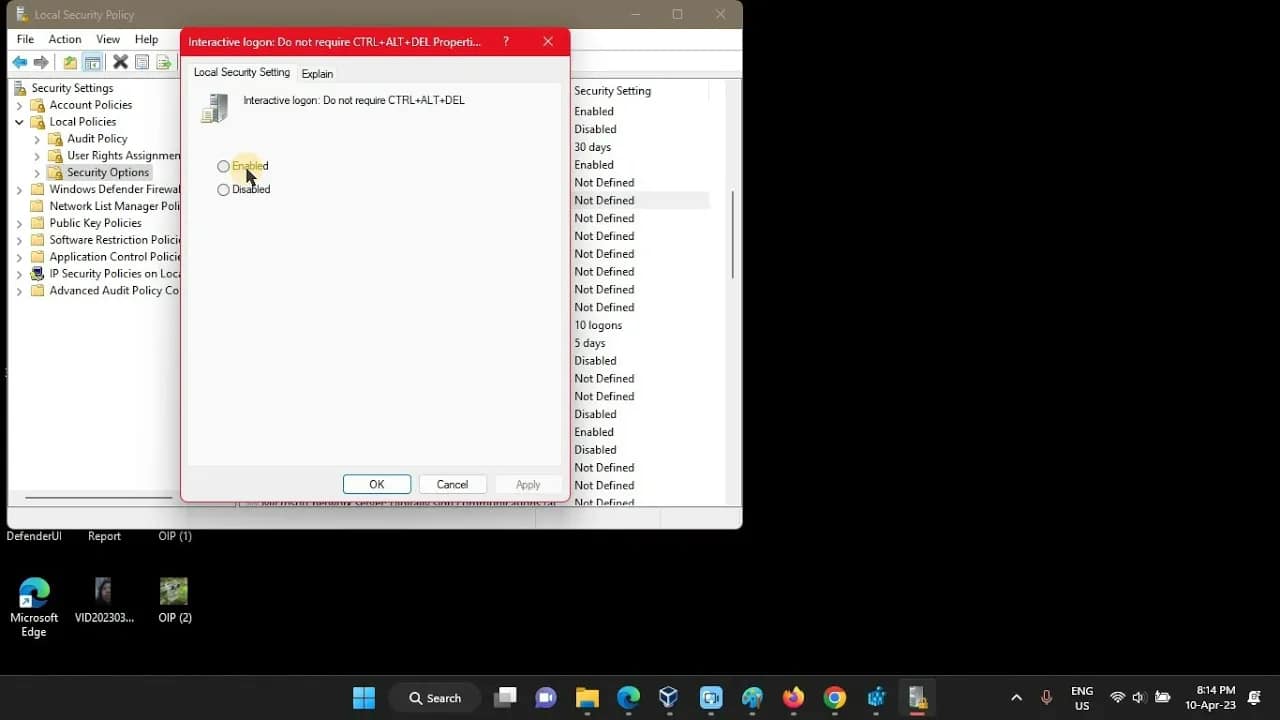Open the View menu
1280x720 pixels.
click(x=108, y=39)
